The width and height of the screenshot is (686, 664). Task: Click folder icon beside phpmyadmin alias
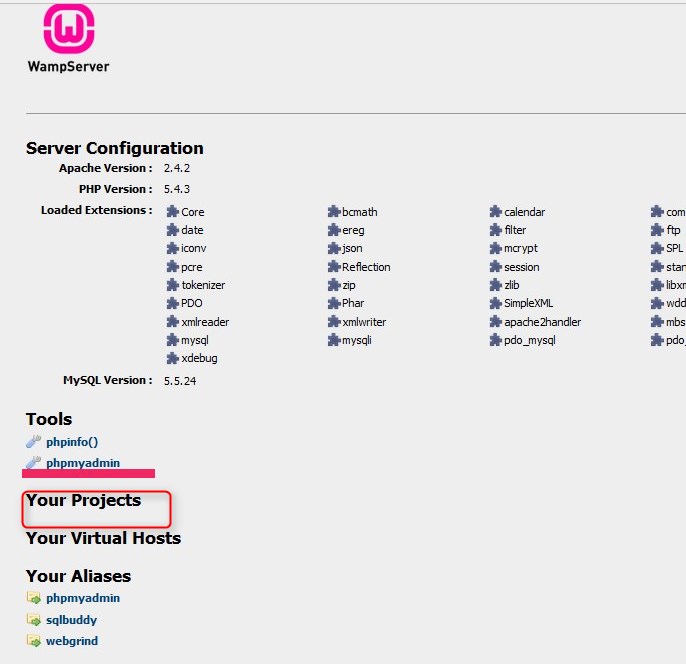[x=34, y=598]
